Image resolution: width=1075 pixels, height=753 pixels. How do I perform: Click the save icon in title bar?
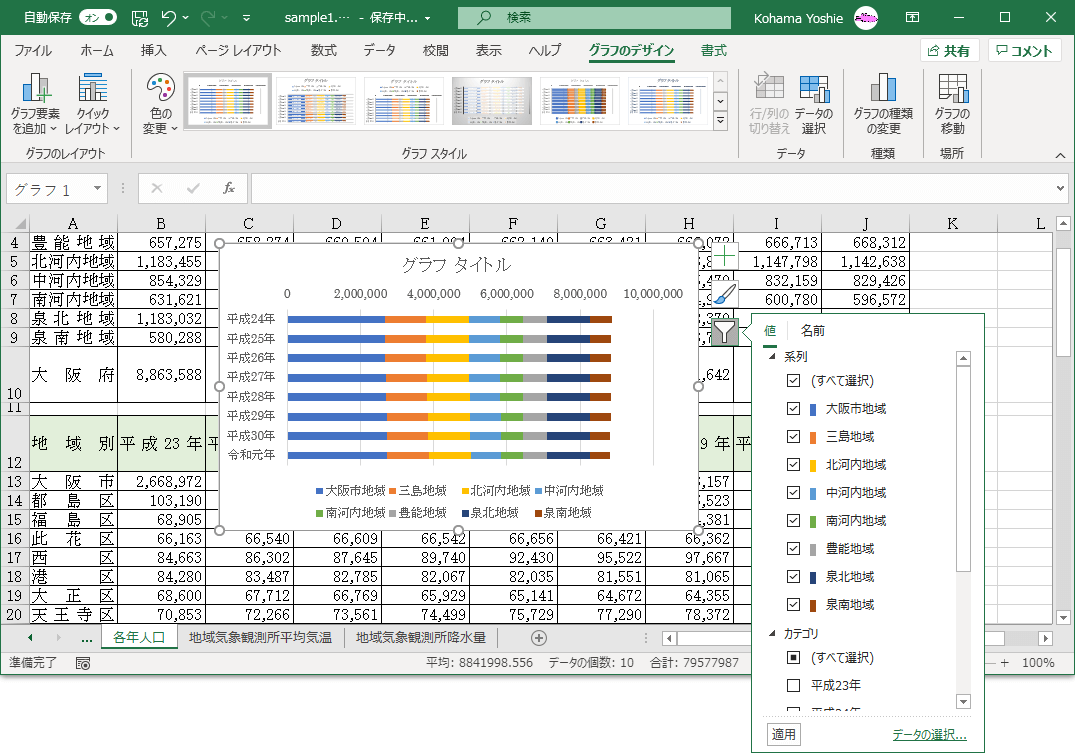click(140, 18)
